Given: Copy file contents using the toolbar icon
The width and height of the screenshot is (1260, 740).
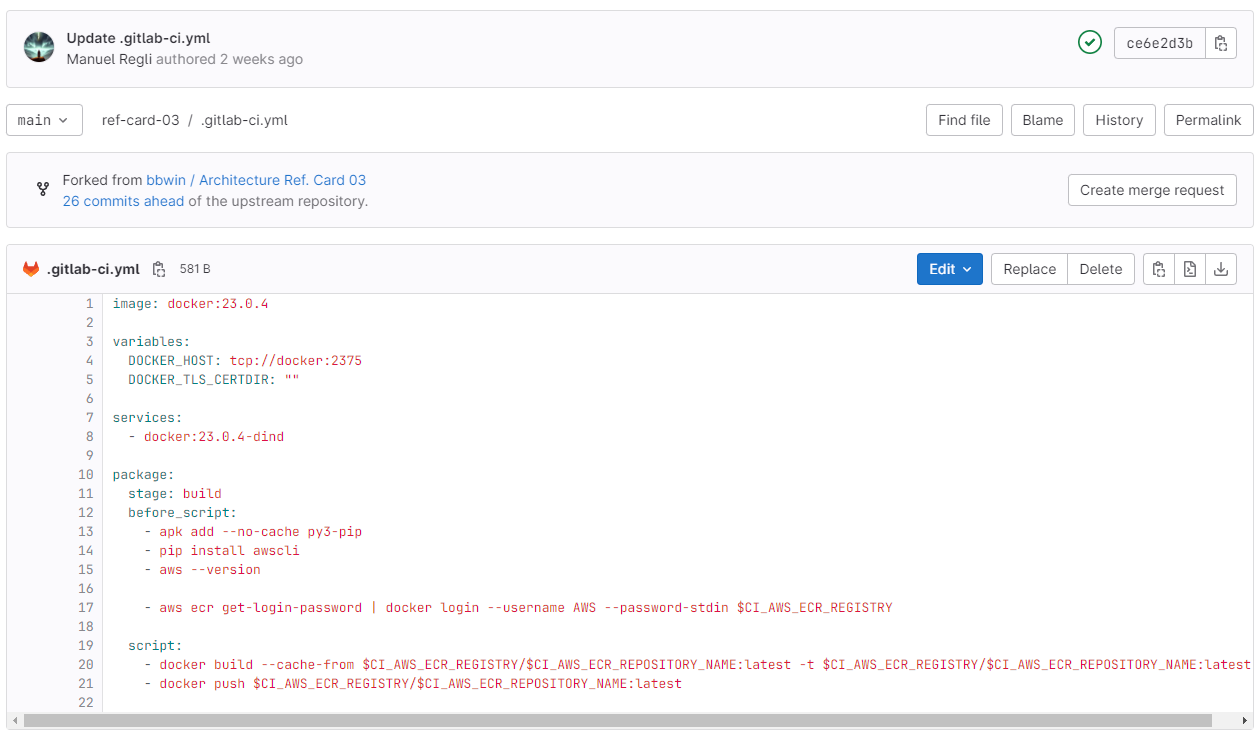Looking at the screenshot, I should coord(1158,269).
